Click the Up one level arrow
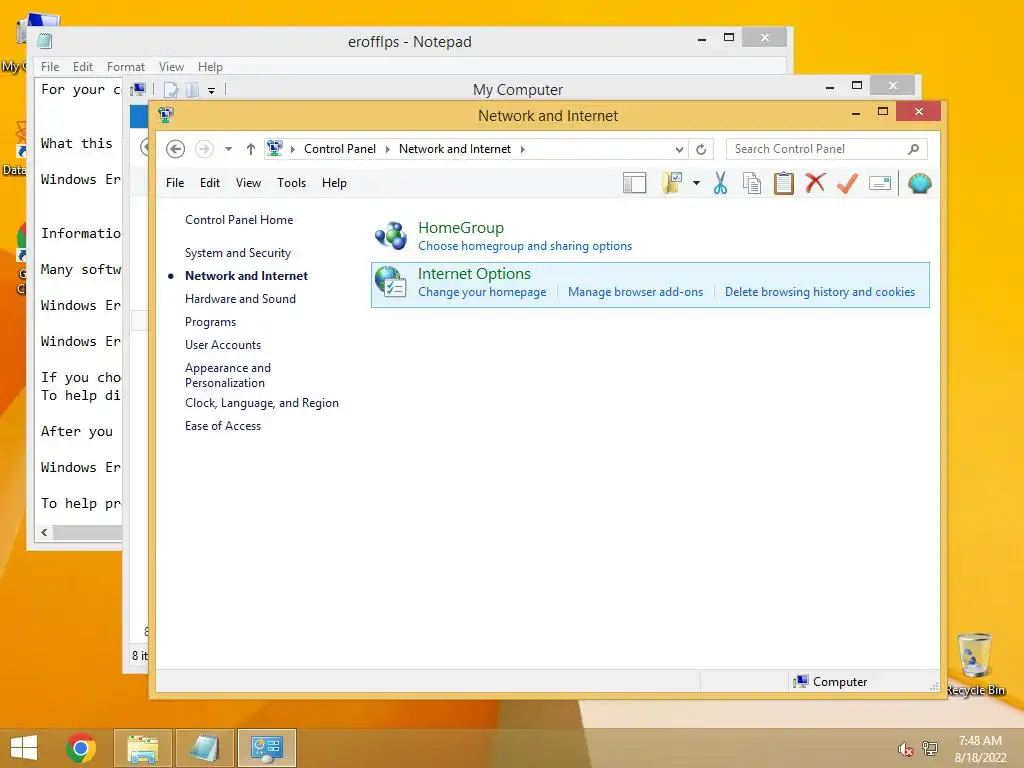 (x=251, y=149)
